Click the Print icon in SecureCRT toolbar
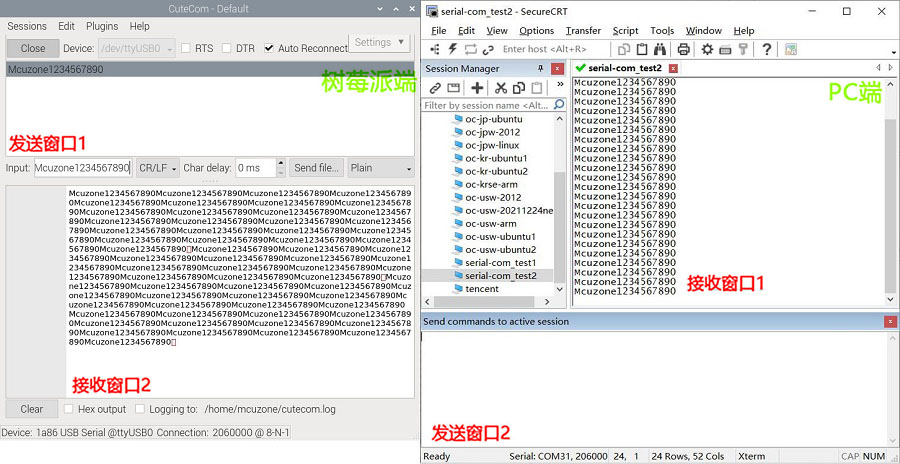This screenshot has height=464, width=900. coord(683,49)
